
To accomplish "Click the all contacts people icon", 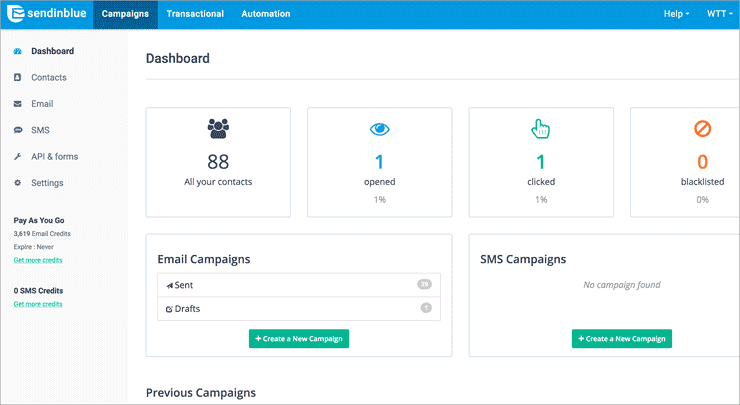I will click(x=218, y=128).
